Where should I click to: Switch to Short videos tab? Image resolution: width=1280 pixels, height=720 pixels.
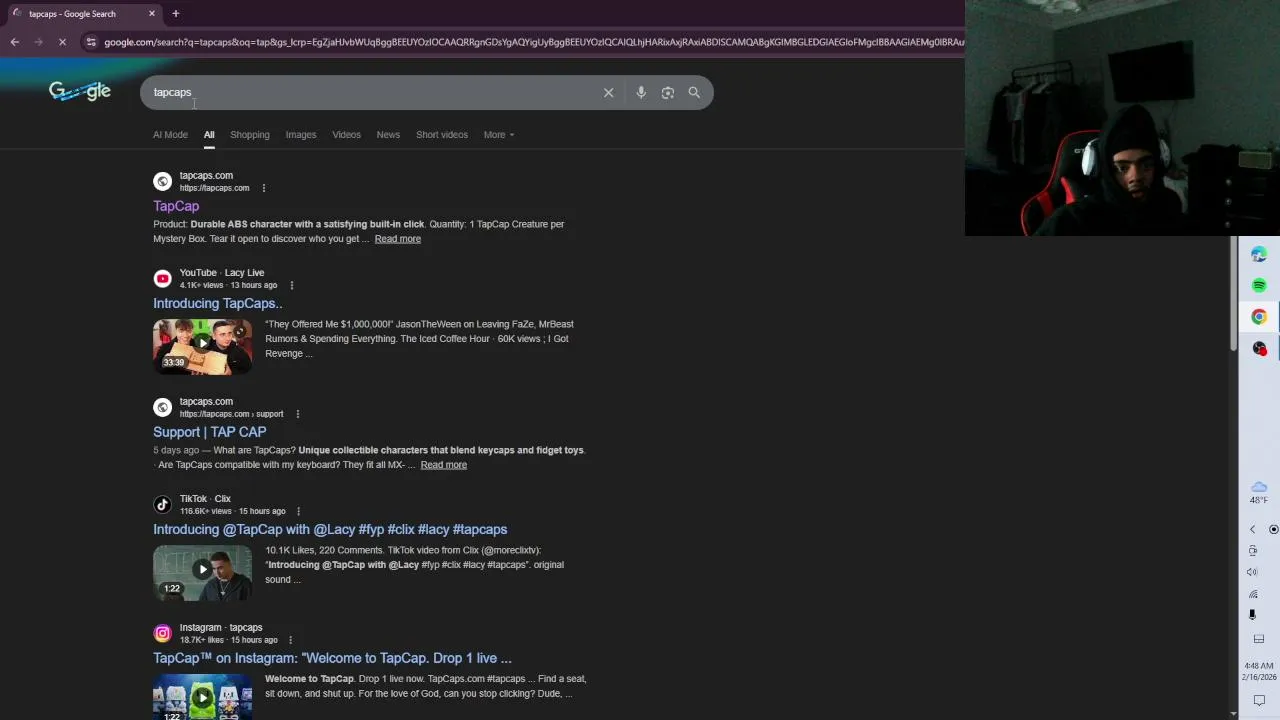tap(442, 135)
